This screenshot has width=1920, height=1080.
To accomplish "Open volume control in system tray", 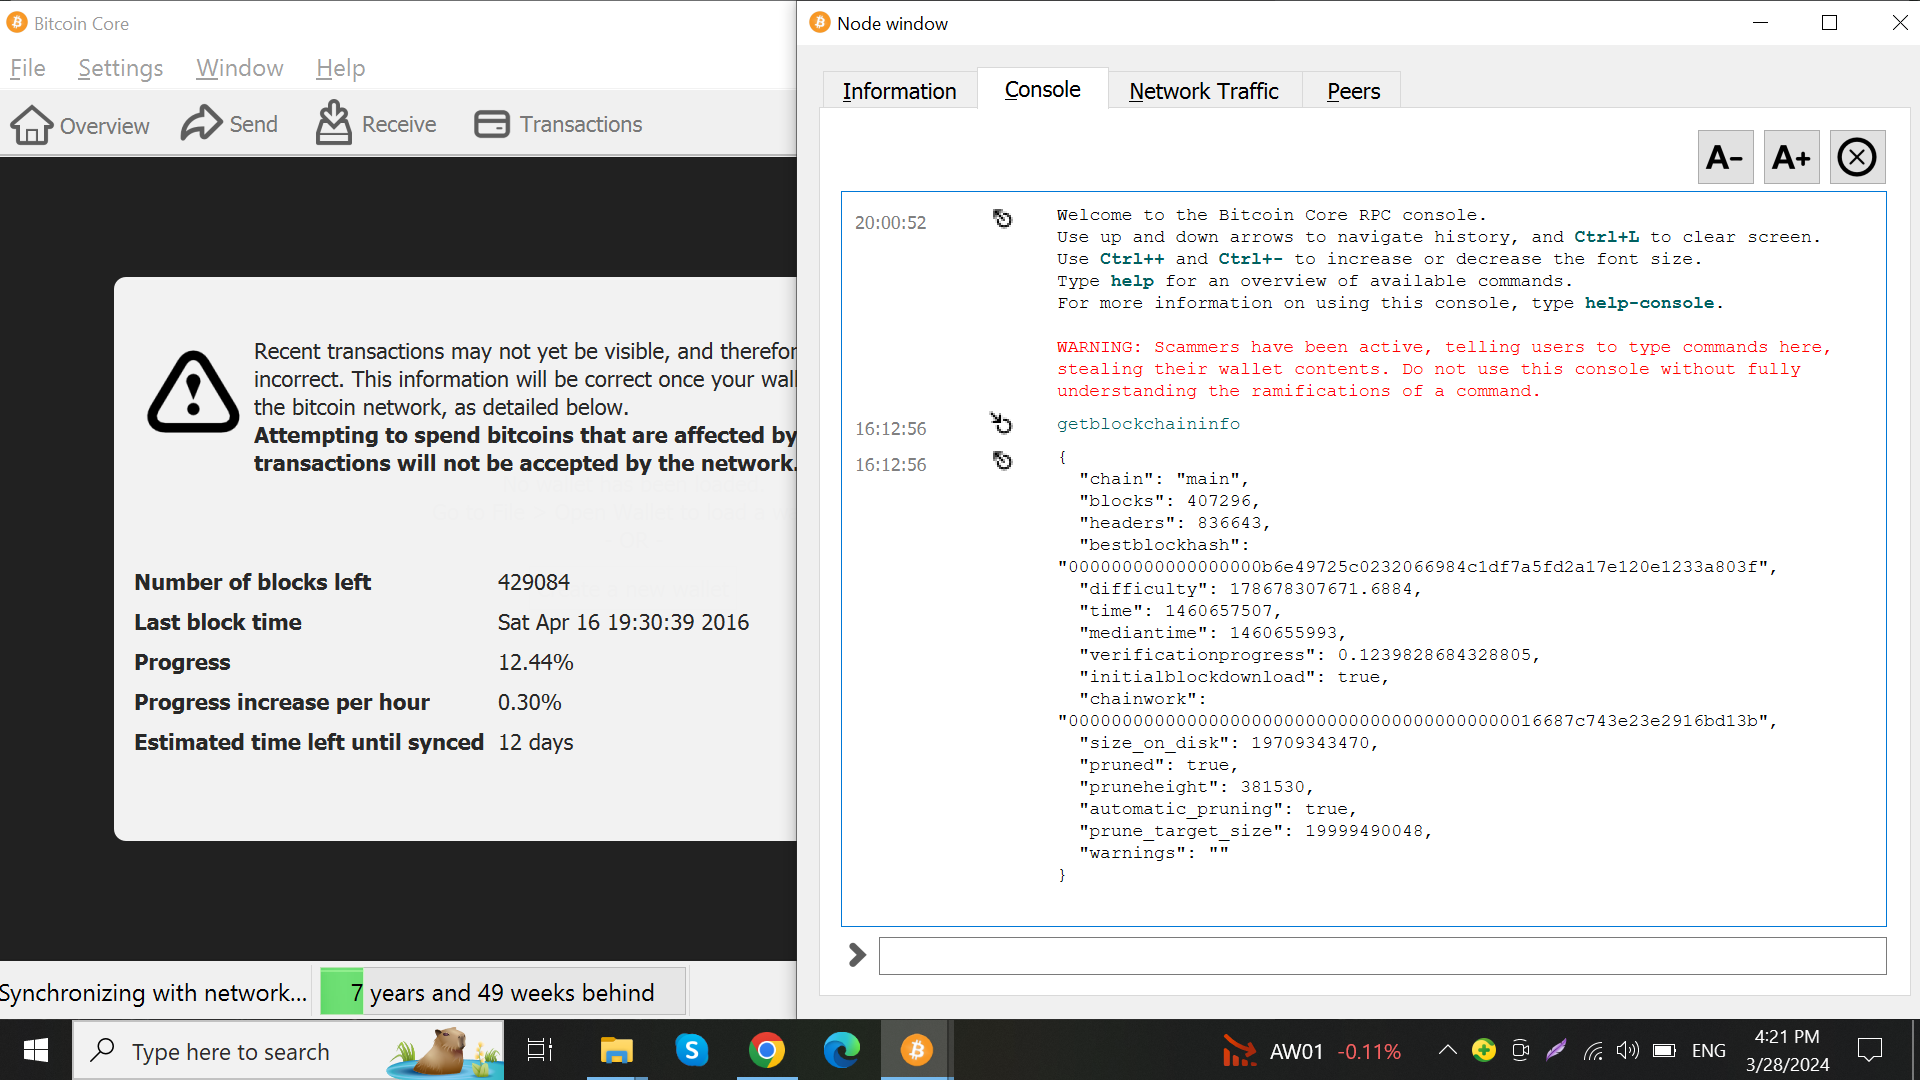I will click(x=1628, y=1050).
